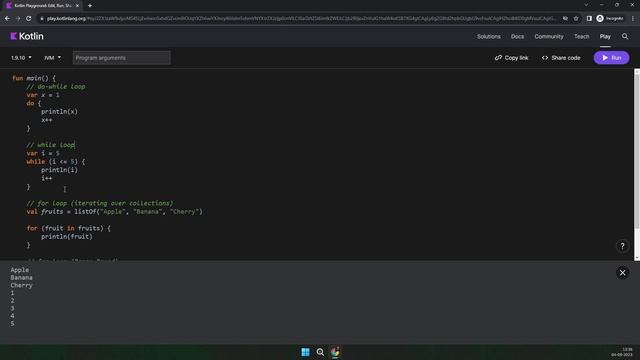Viewport: 640px width, 360px height.
Task: Click the 'println(x)' statement
Action: [x=59, y=111]
